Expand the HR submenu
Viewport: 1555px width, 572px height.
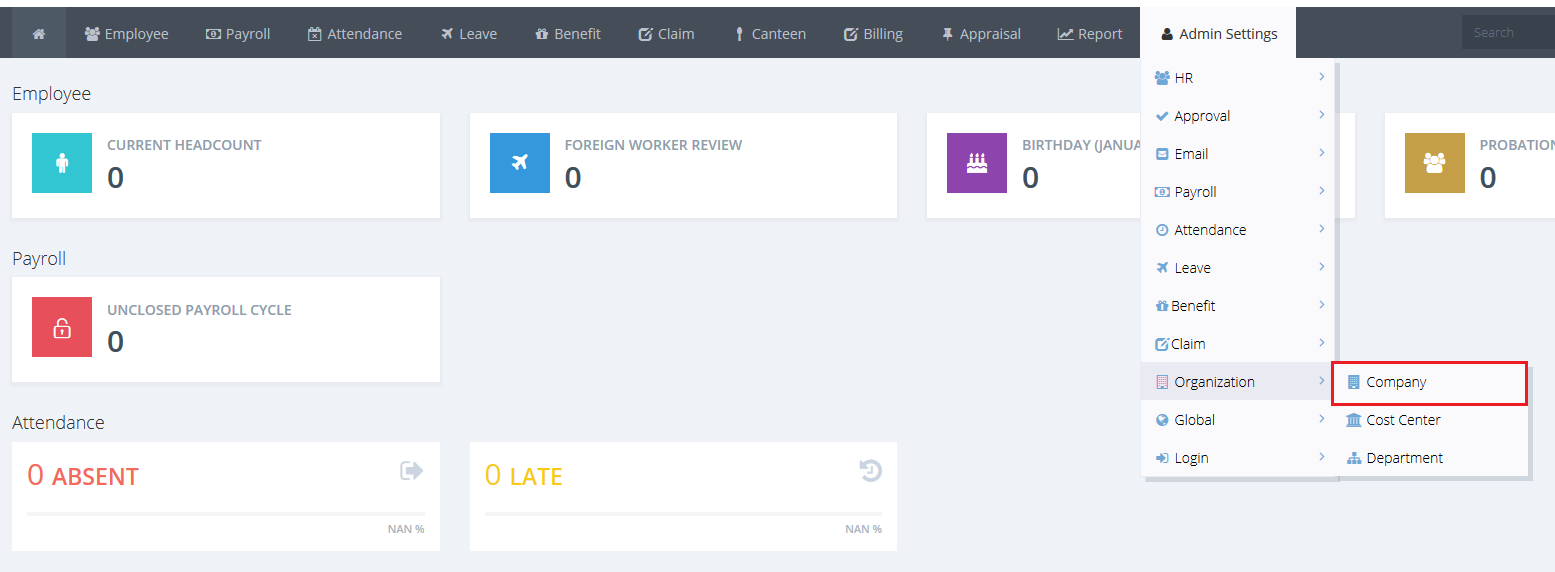pyautogui.click(x=1239, y=78)
